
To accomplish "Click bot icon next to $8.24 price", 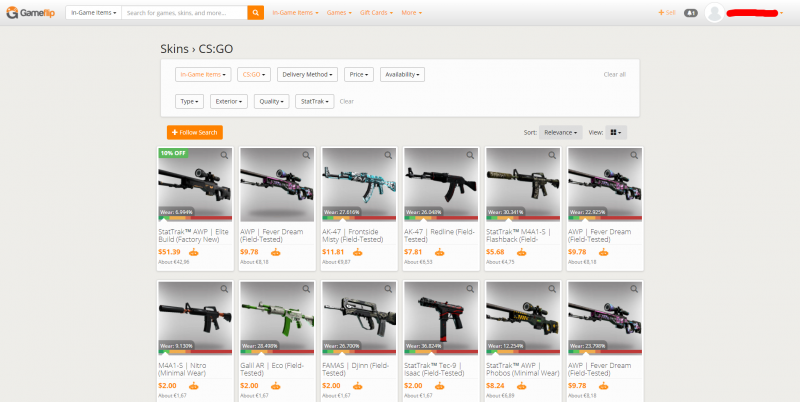I will click(x=521, y=386).
